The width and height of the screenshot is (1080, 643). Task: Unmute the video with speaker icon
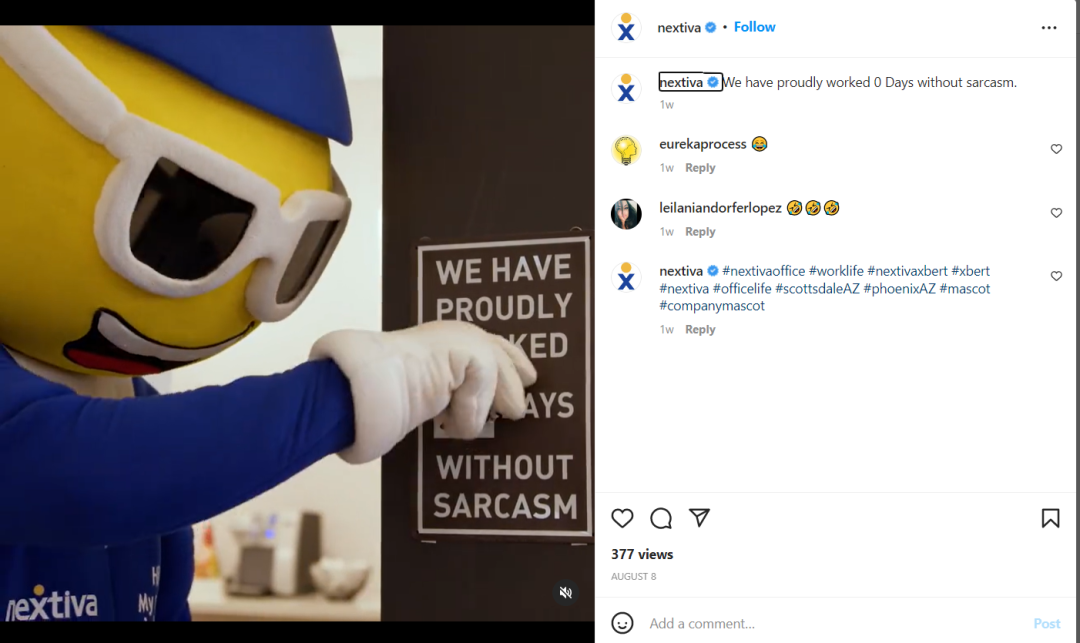tap(565, 593)
